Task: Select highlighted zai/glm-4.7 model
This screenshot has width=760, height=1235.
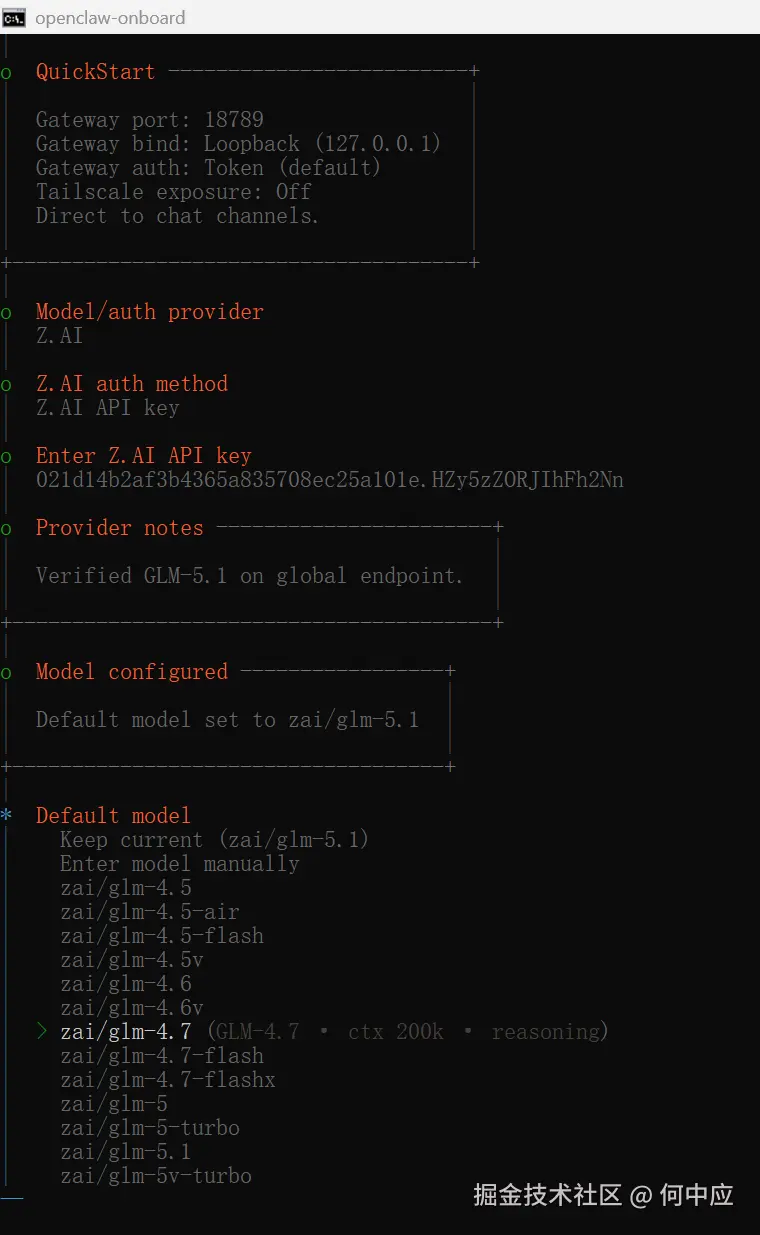Action: pos(125,1032)
